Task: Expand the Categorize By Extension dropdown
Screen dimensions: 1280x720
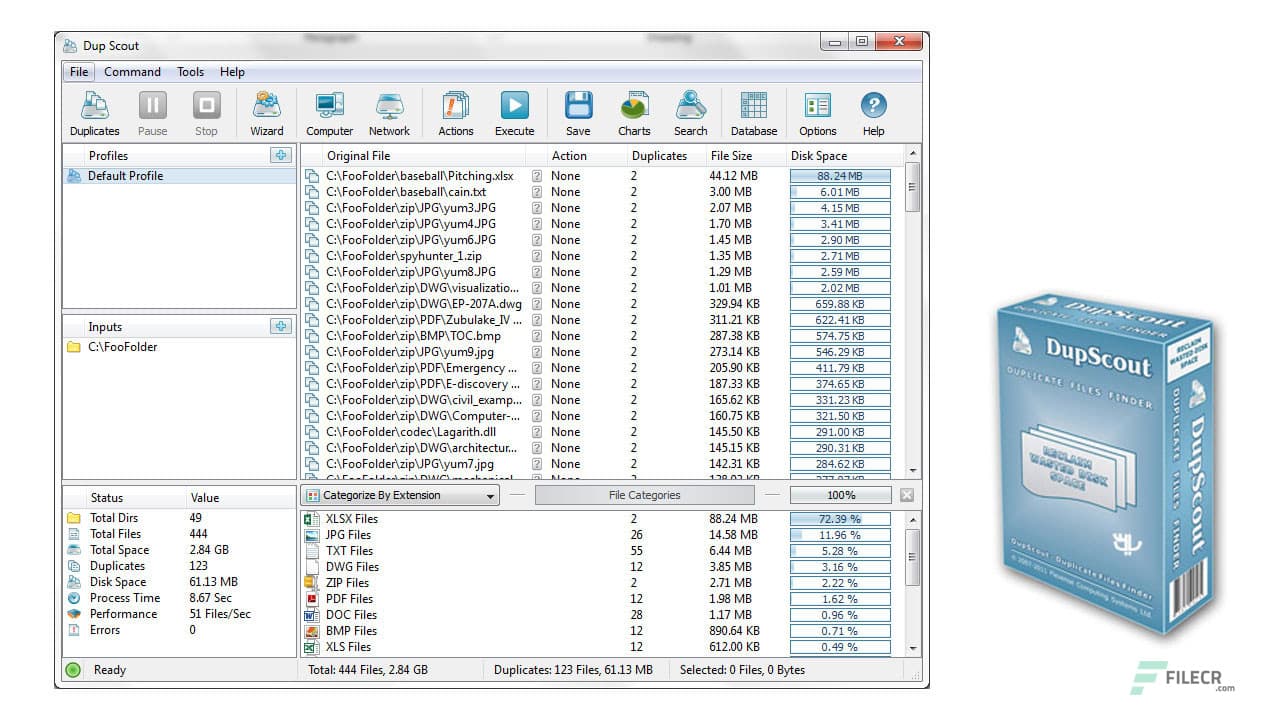Action: pyautogui.click(x=400, y=495)
